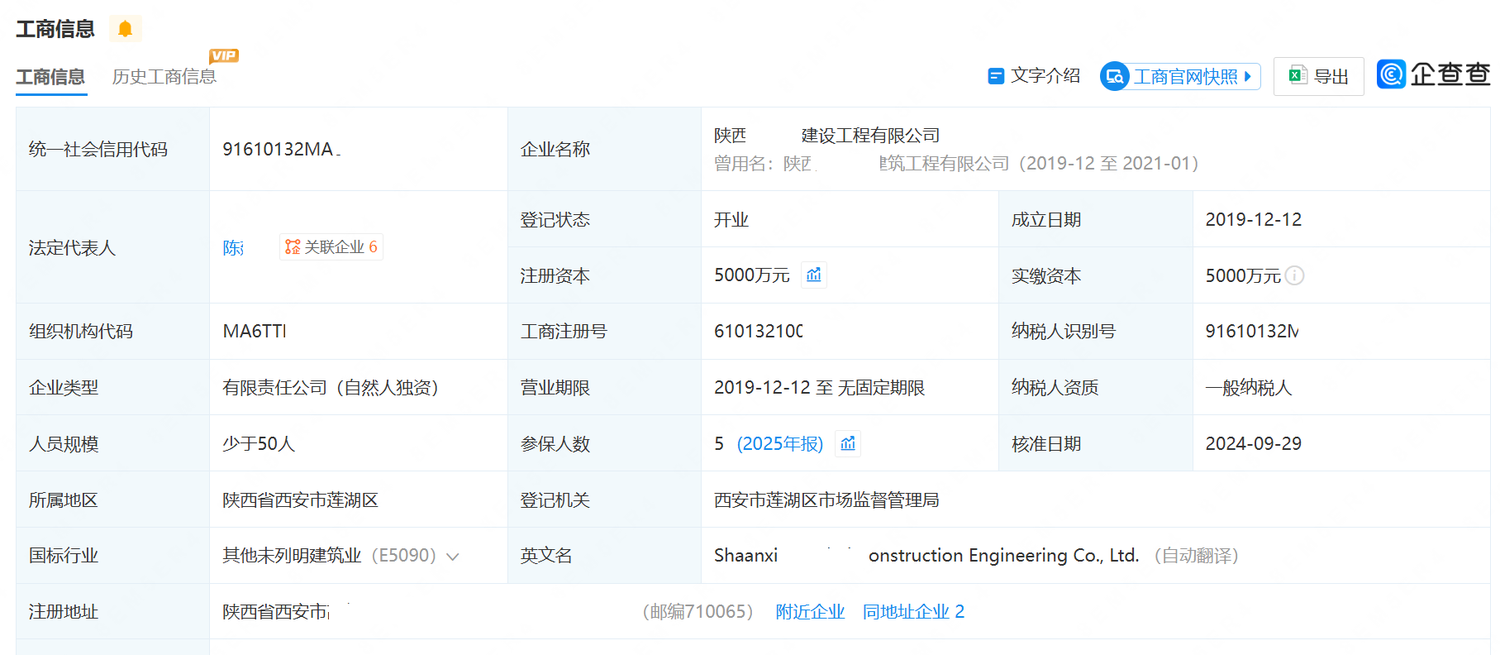Screen dimensions: 1500x655
Task: Click 工商注册号 value 61013210
Action: click(758, 332)
